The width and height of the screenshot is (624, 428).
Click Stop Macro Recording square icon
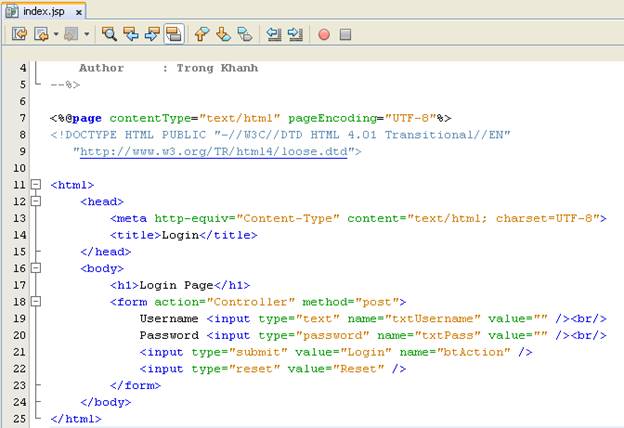coord(345,35)
